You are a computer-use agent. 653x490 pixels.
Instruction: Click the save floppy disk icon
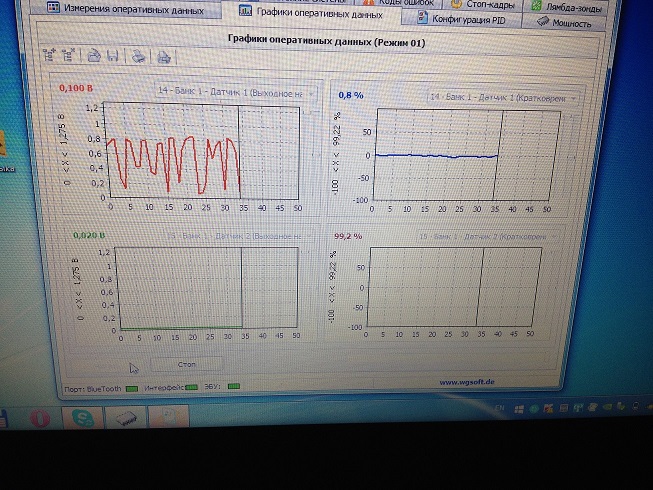click(110, 57)
